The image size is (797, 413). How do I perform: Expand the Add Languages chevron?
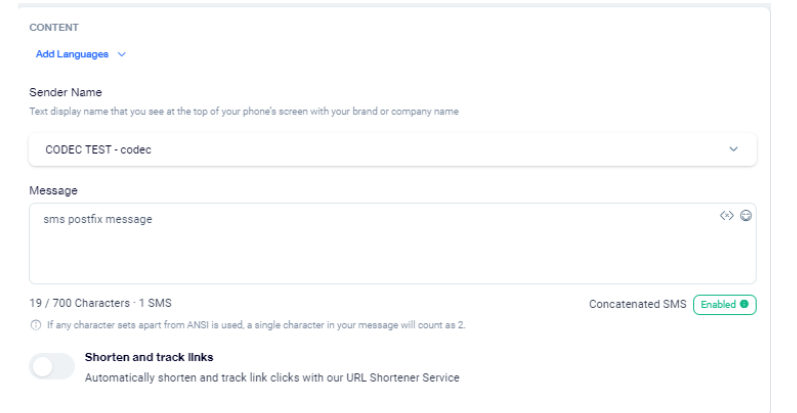tap(122, 54)
